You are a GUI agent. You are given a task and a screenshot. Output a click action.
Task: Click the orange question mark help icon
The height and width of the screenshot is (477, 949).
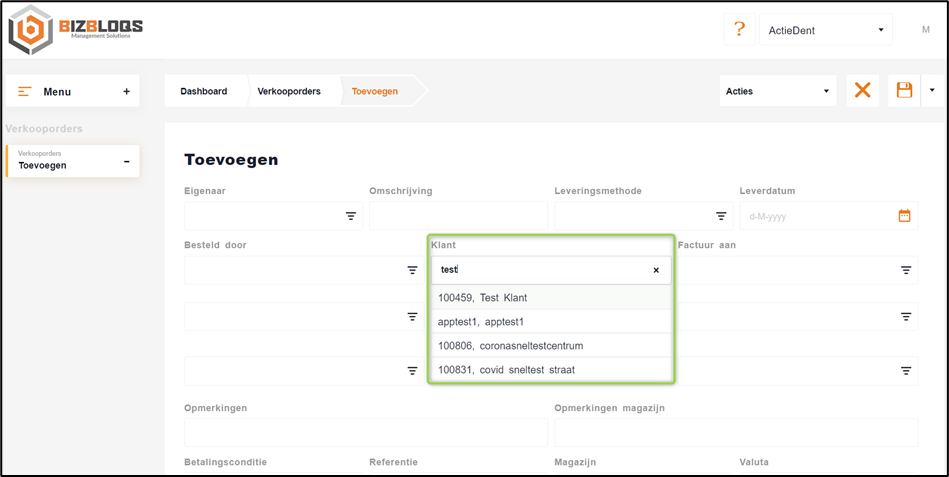click(x=739, y=29)
